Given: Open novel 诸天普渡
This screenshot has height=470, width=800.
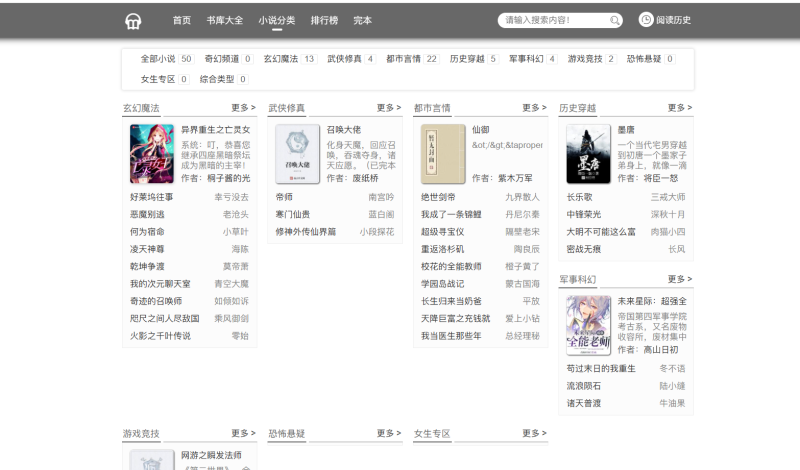Looking at the screenshot, I should tap(584, 403).
